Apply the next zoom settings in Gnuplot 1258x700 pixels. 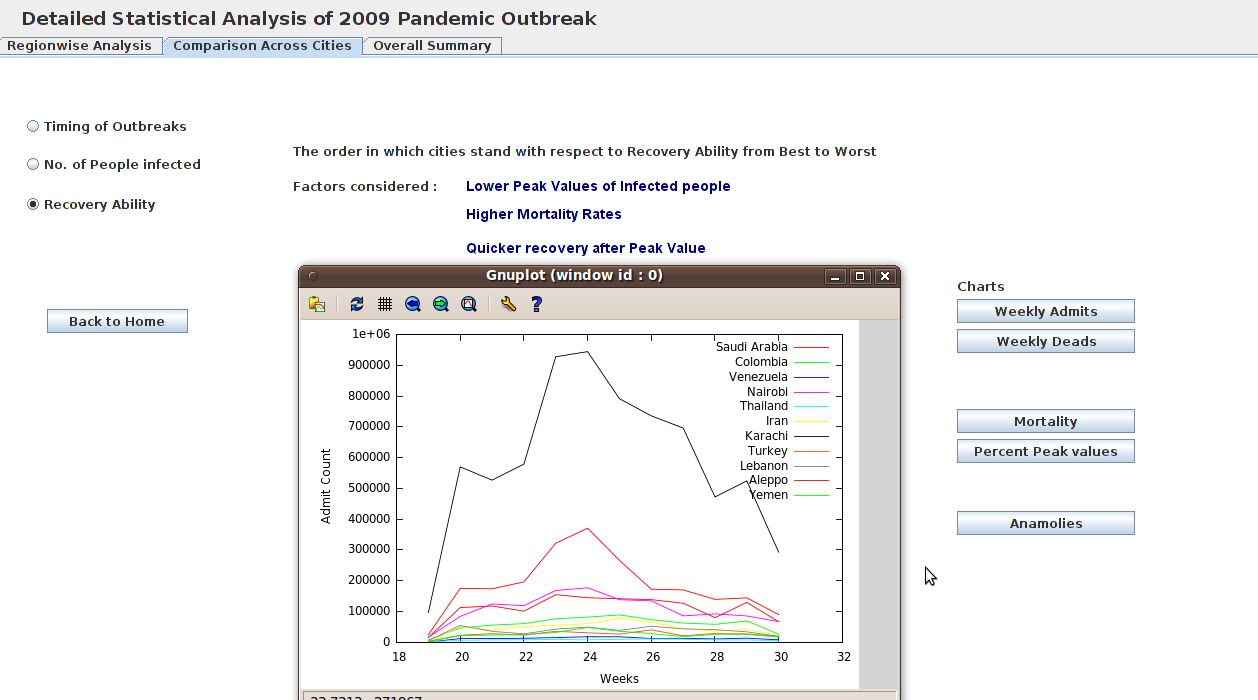click(x=441, y=304)
